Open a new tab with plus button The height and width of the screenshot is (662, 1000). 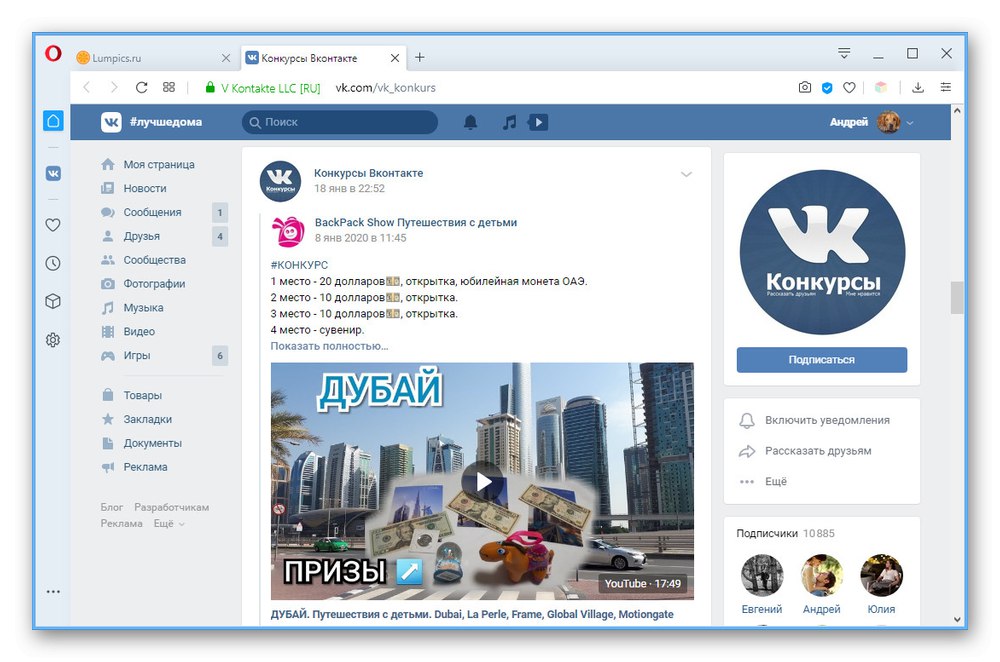(420, 57)
